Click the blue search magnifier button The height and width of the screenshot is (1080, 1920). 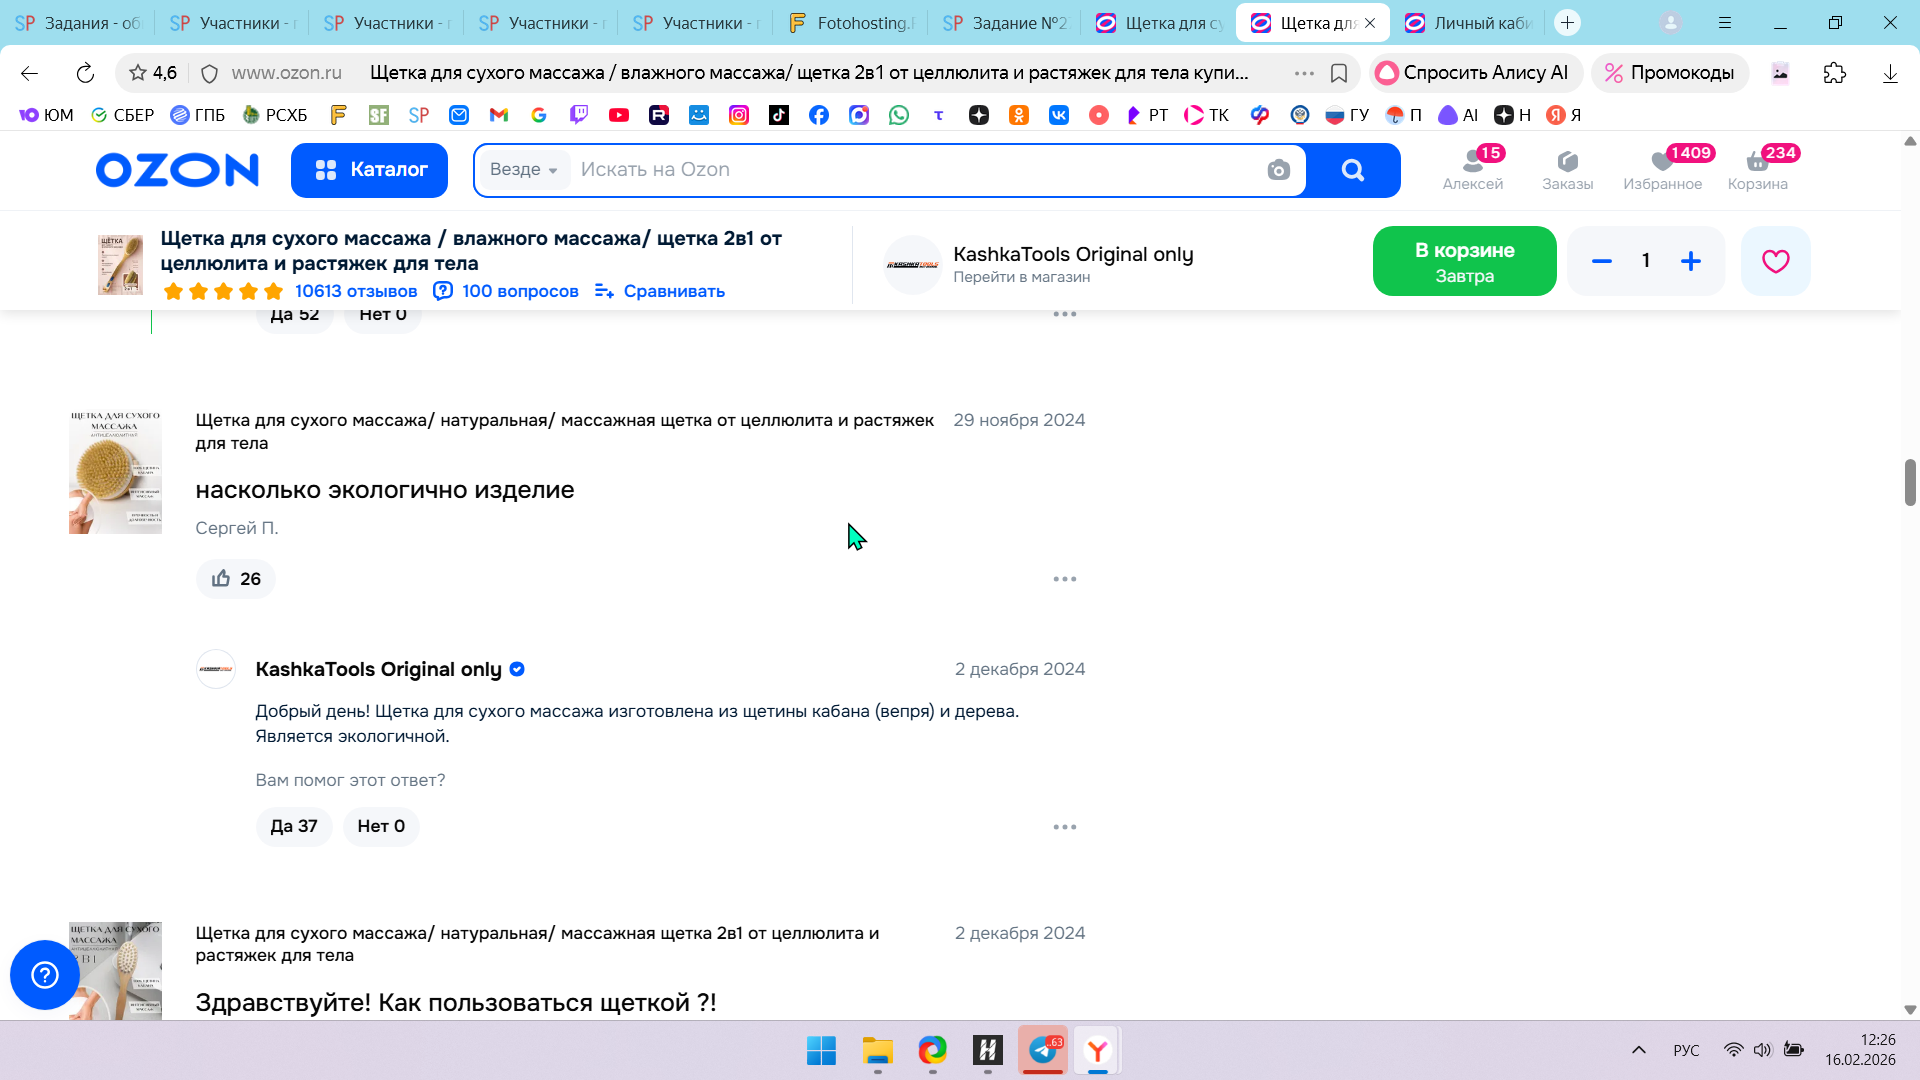pyautogui.click(x=1353, y=170)
